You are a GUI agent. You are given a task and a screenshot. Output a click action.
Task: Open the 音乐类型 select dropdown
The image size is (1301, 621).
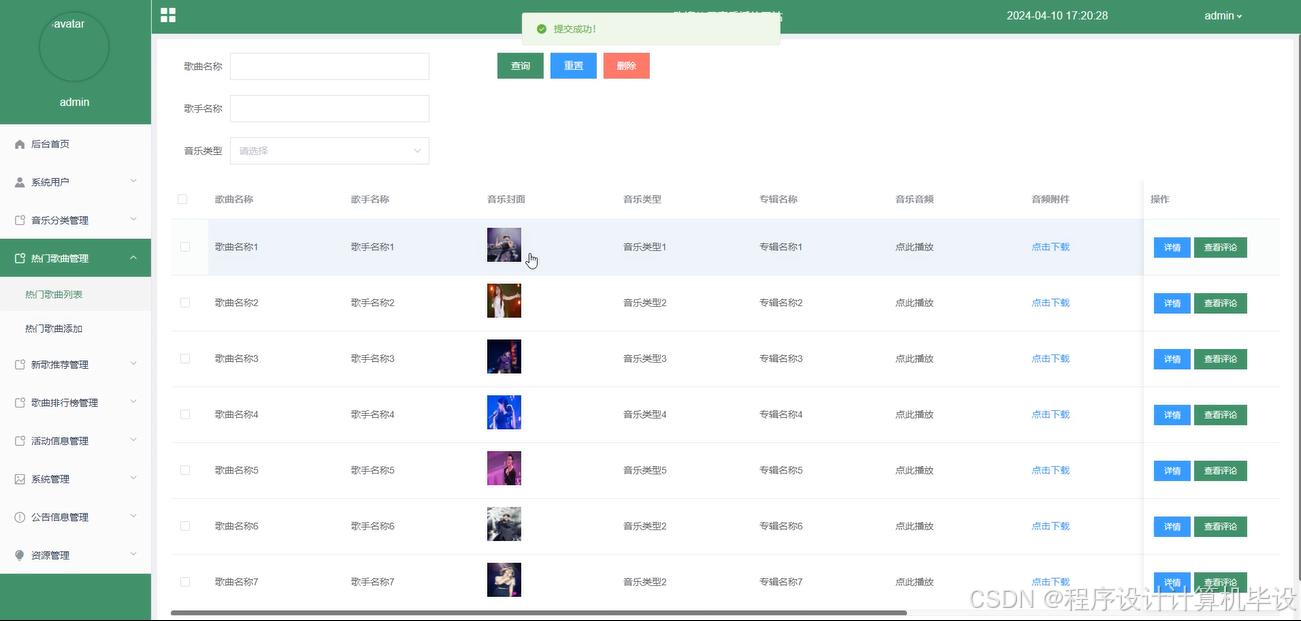coord(329,151)
